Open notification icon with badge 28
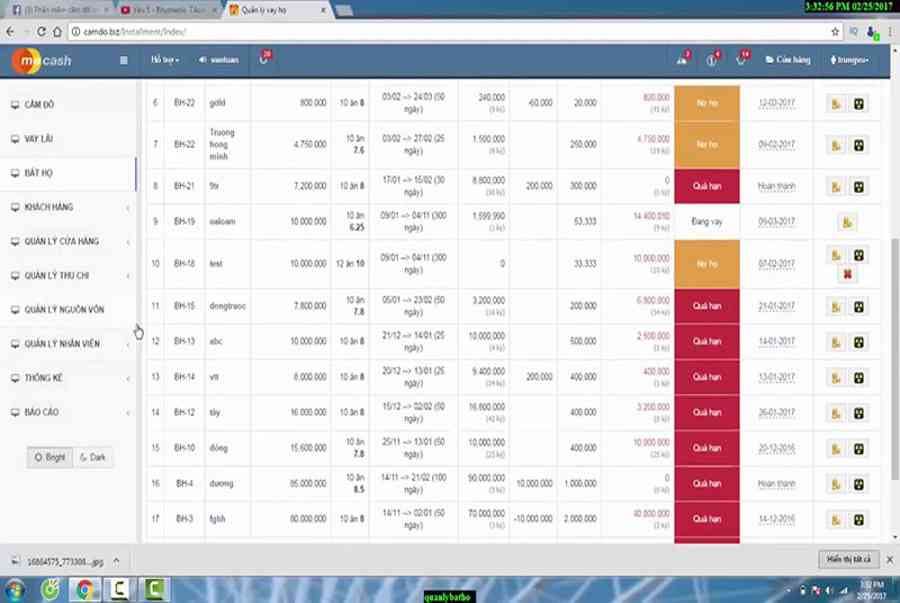The image size is (900, 603). tap(263, 59)
